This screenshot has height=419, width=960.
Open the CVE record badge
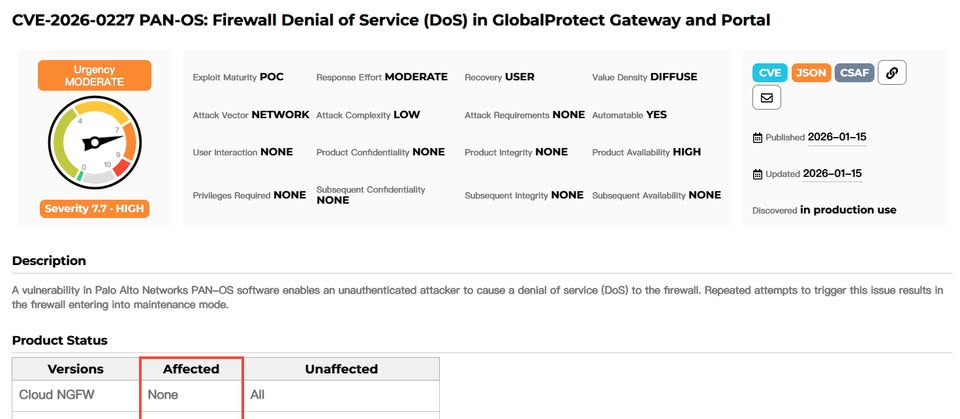coord(770,72)
